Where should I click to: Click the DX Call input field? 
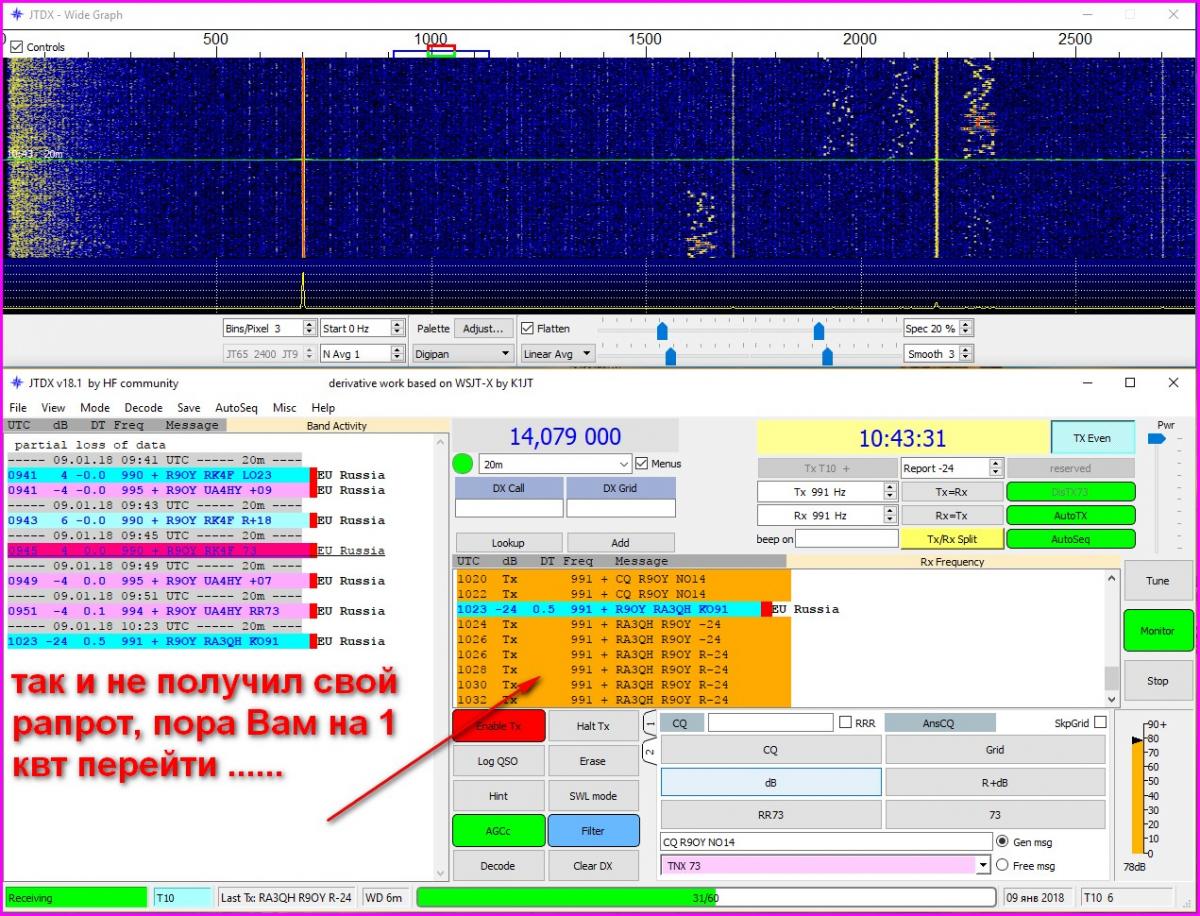click(x=508, y=507)
